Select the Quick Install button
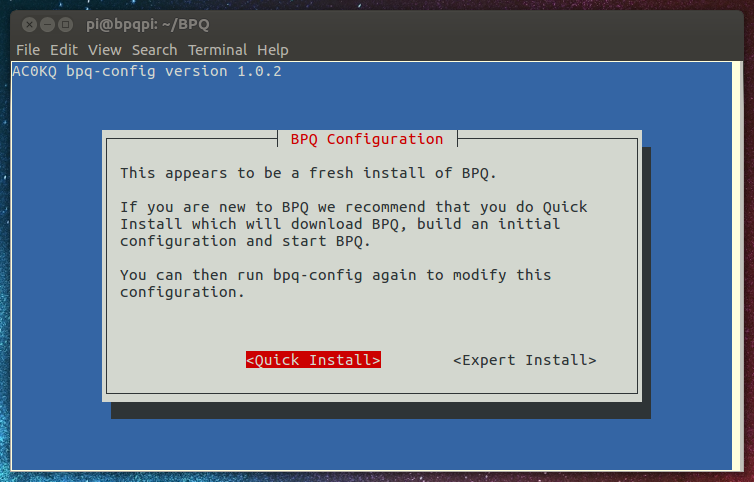 tap(313, 360)
